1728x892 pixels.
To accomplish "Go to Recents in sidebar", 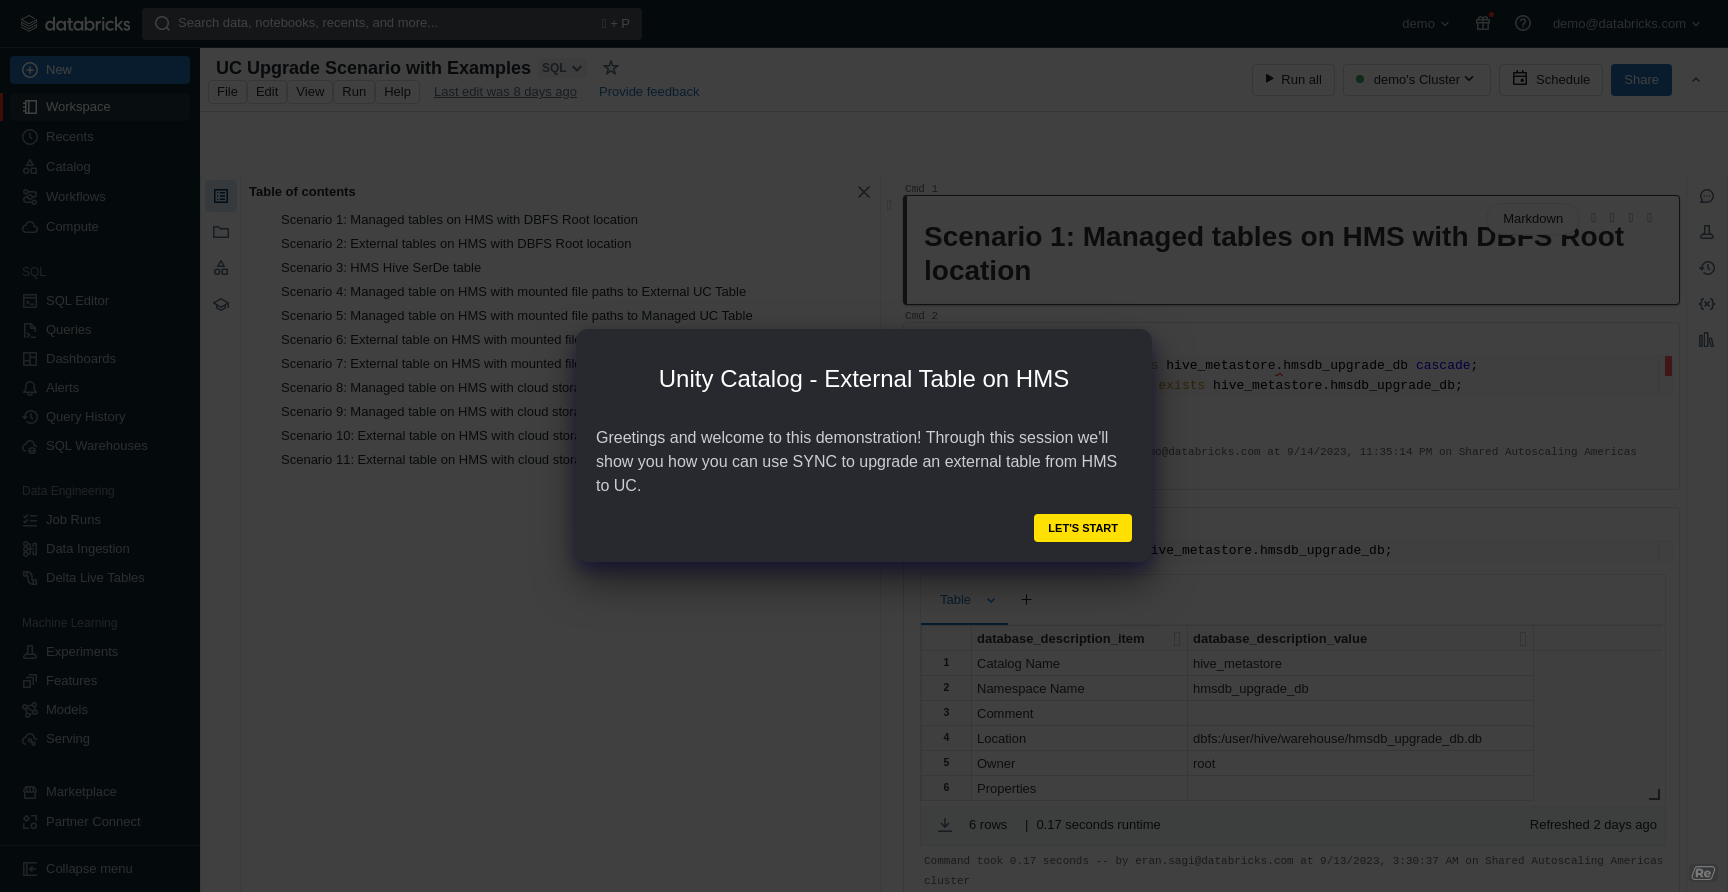I will click(100, 137).
